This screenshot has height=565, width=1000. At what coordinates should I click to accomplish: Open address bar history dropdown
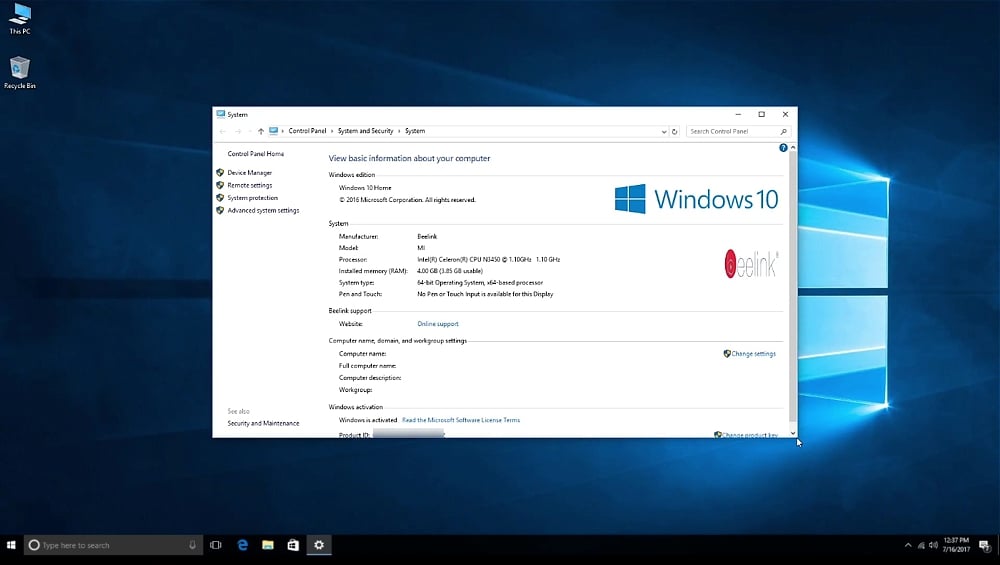point(664,131)
